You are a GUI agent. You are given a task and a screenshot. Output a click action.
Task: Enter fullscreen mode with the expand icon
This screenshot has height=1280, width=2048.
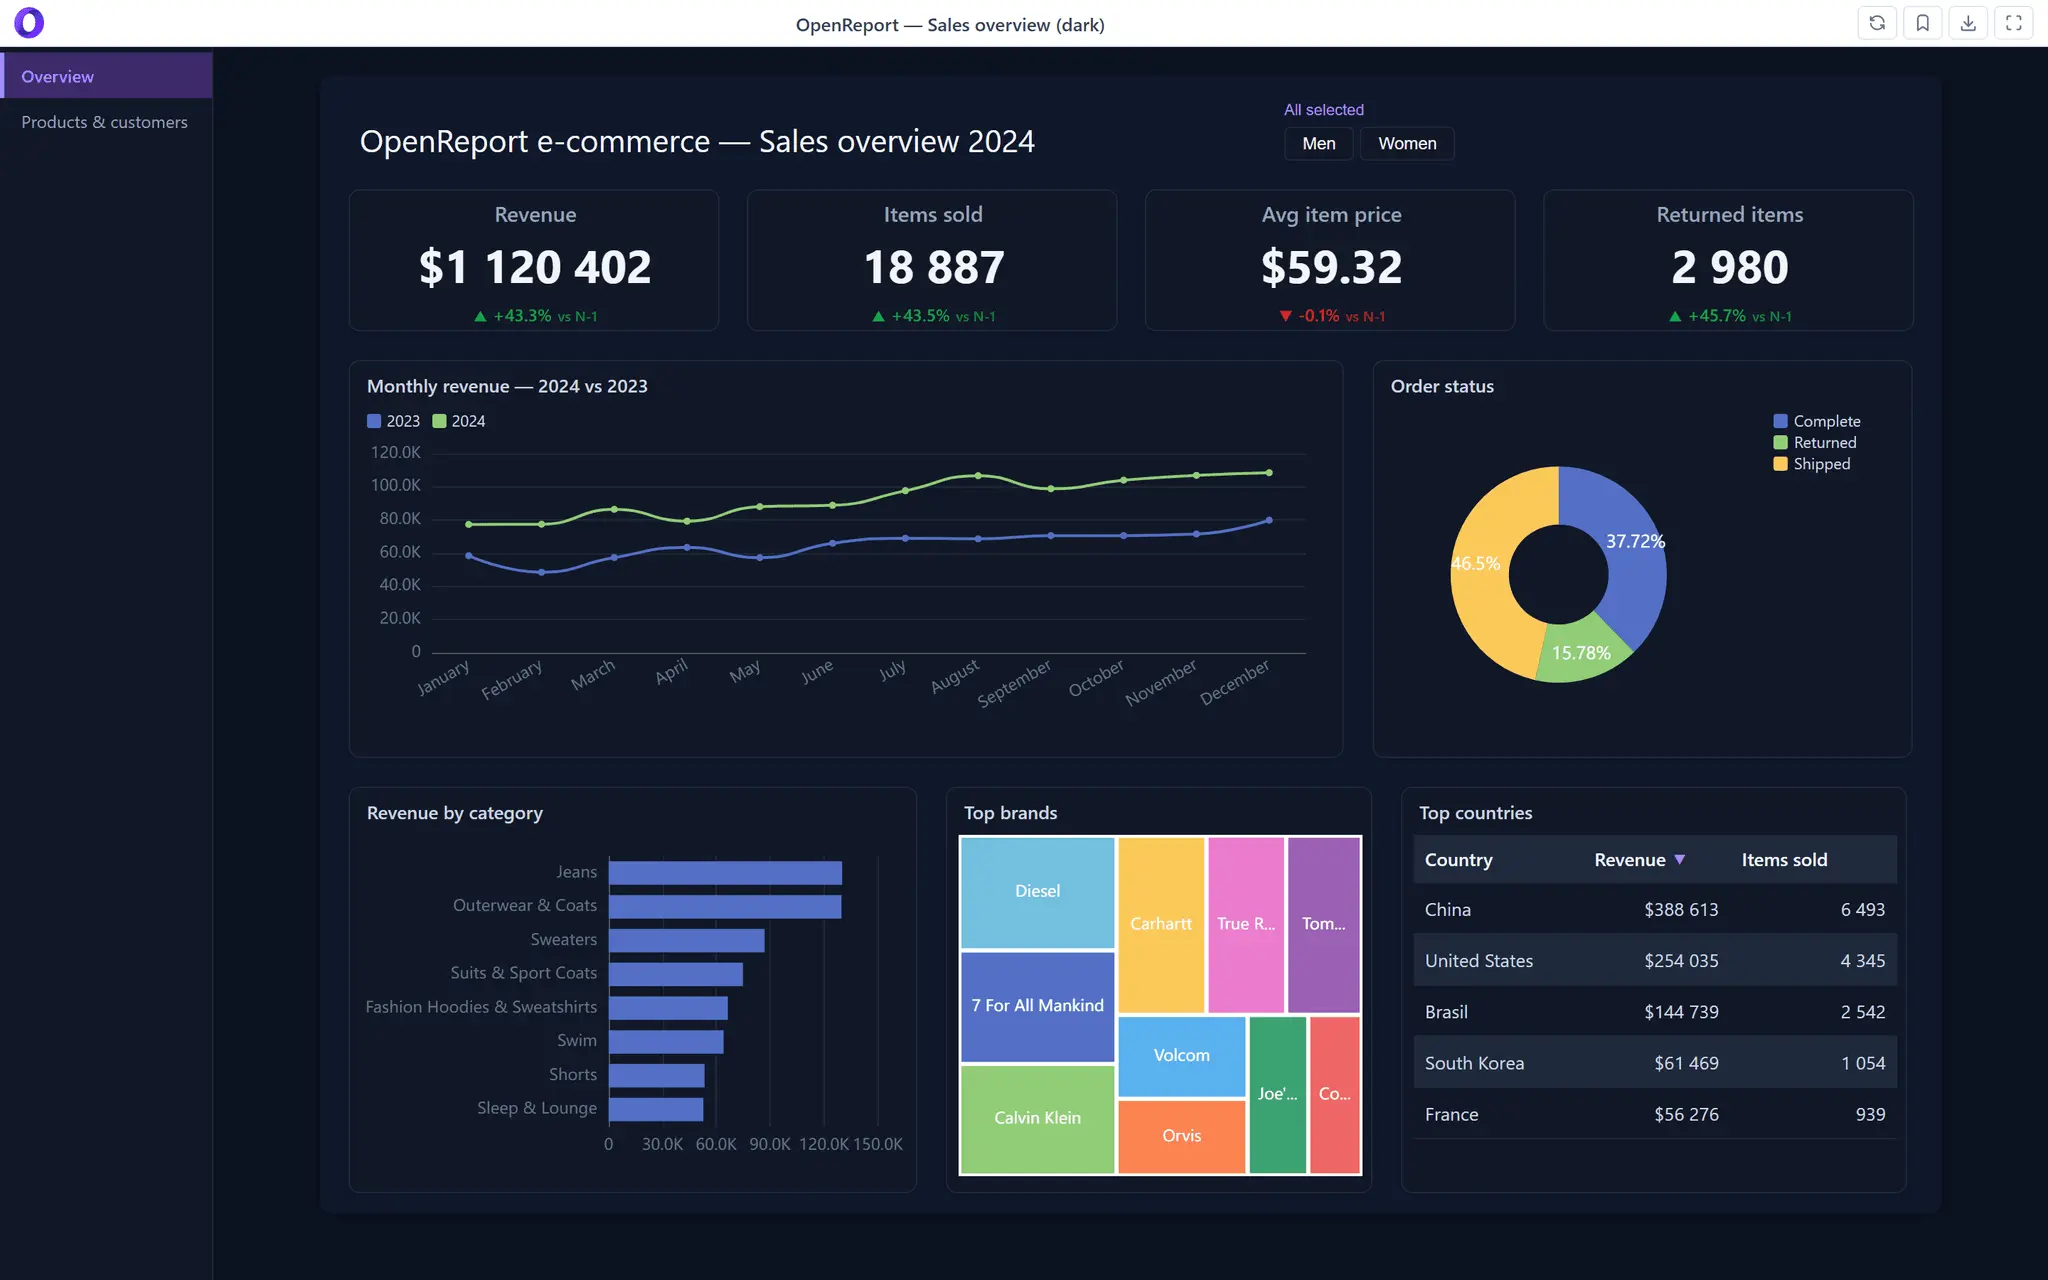[2014, 23]
